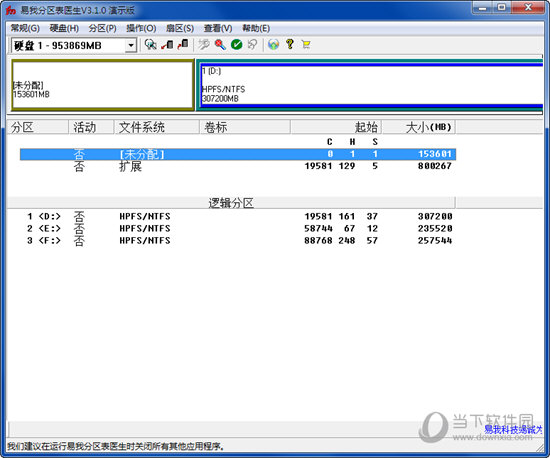Open the 分区(P) menu
This screenshot has width=550, height=458.
pyautogui.click(x=102, y=28)
